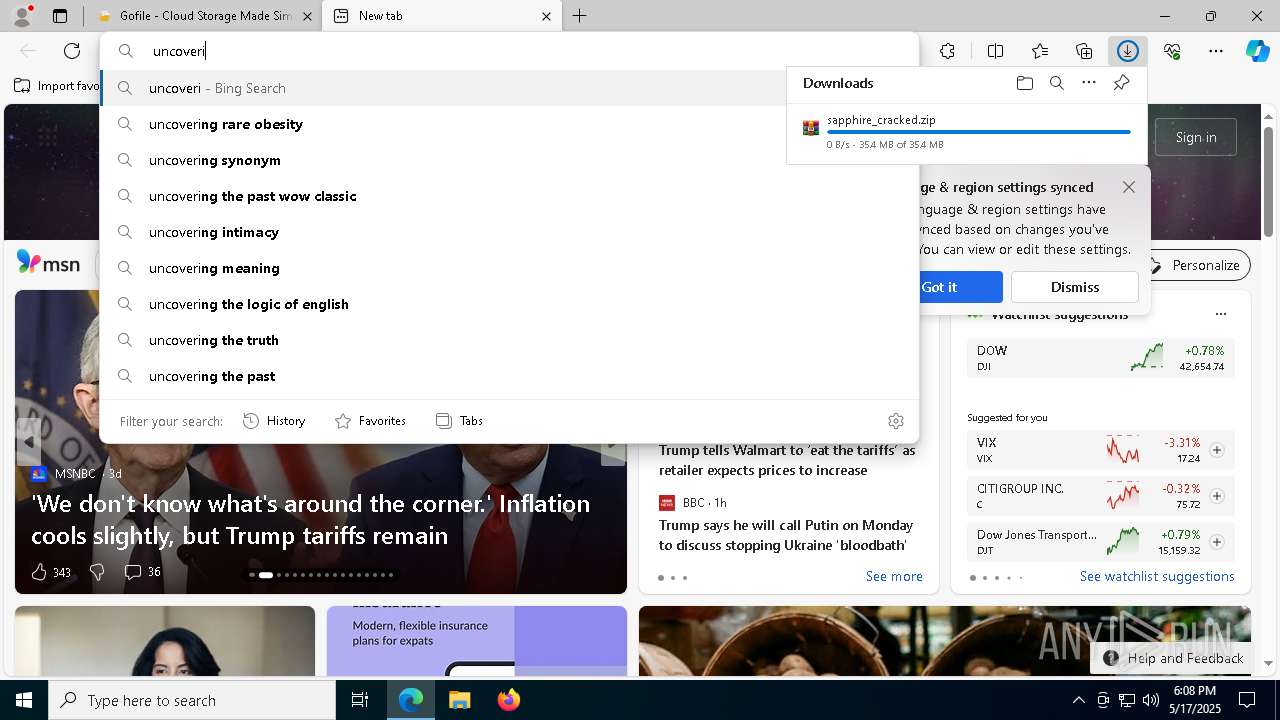Open Help and Feedback button
This screenshot has width=1280, height=720.
tap(1174, 658)
